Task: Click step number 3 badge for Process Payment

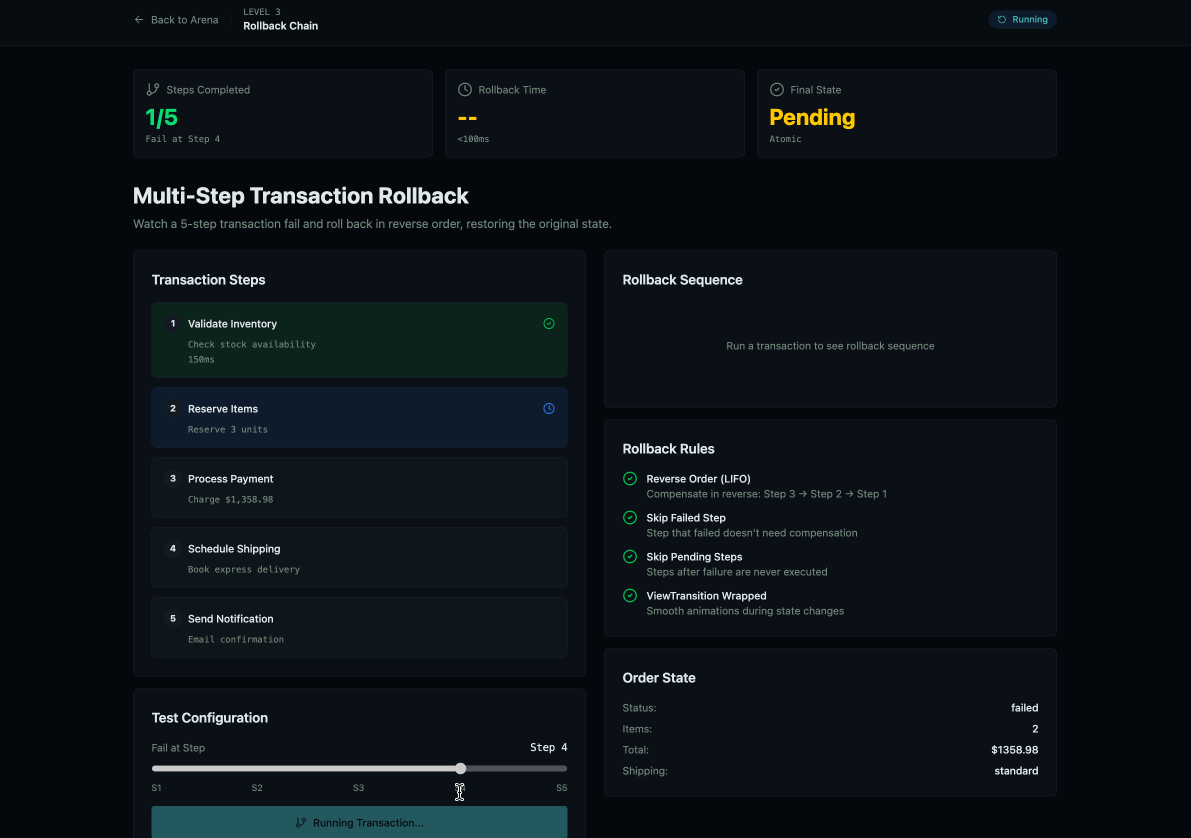Action: click(172, 479)
